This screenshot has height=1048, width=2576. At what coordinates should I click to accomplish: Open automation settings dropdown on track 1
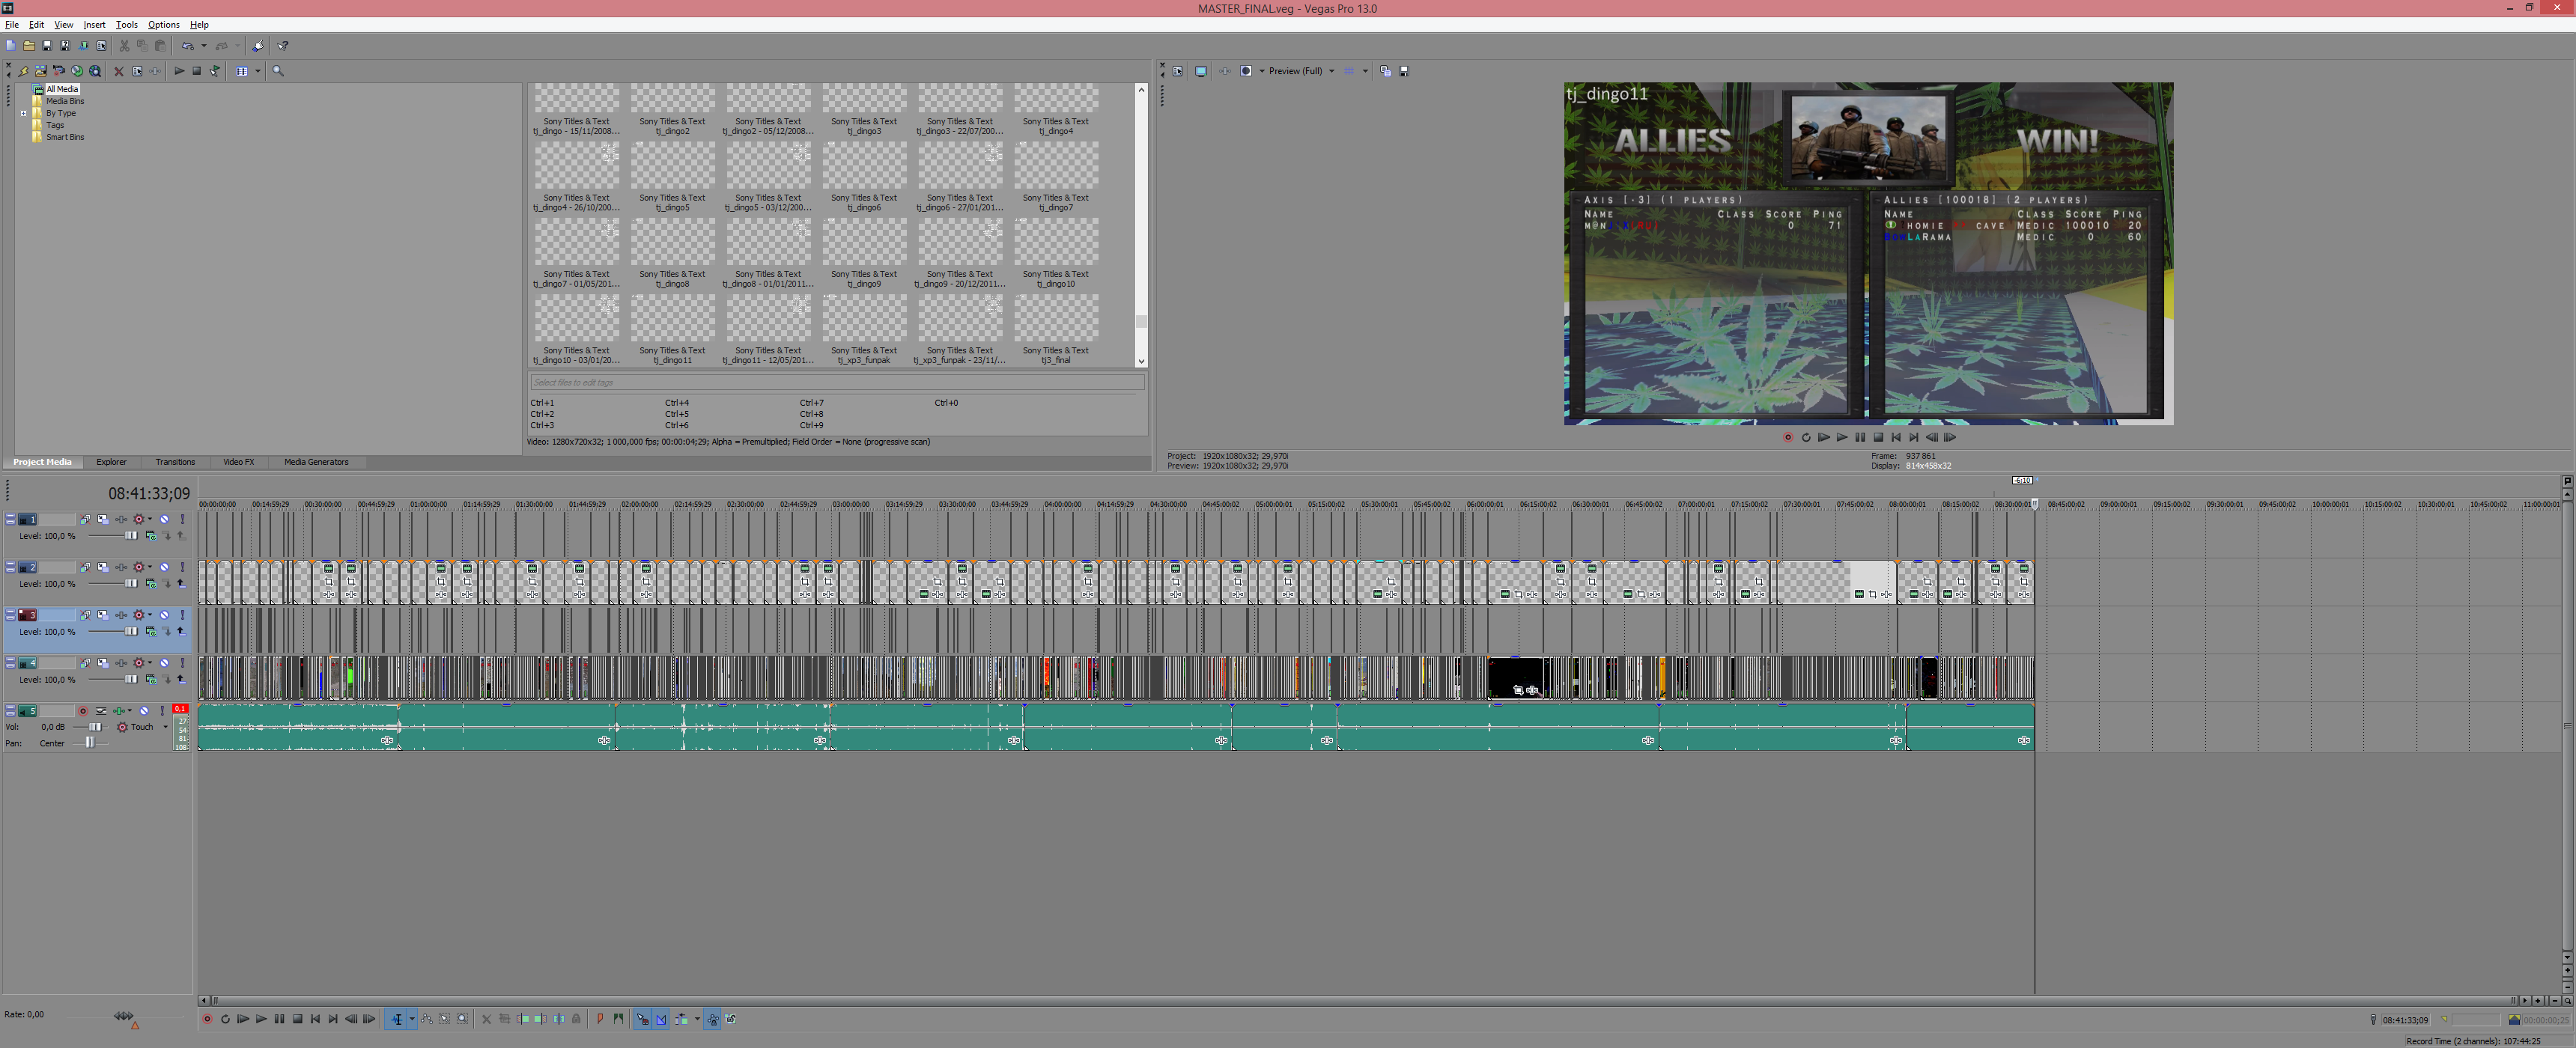[150, 519]
